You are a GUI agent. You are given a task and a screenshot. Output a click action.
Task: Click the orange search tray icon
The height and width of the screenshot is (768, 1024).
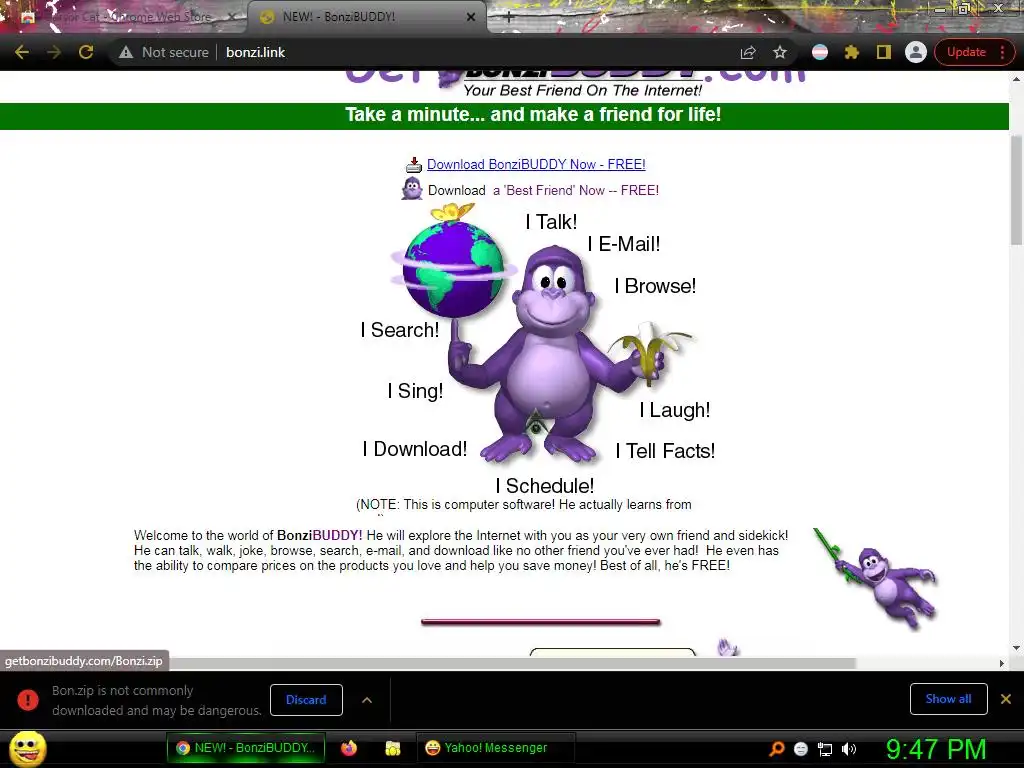[776, 749]
